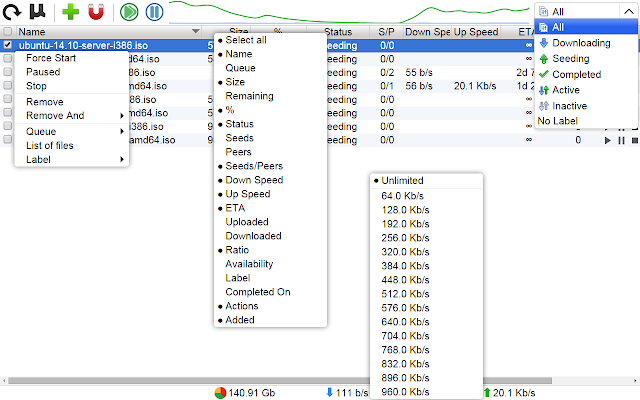
Task: Click the play icon in amd64.iso row
Action: [607, 140]
